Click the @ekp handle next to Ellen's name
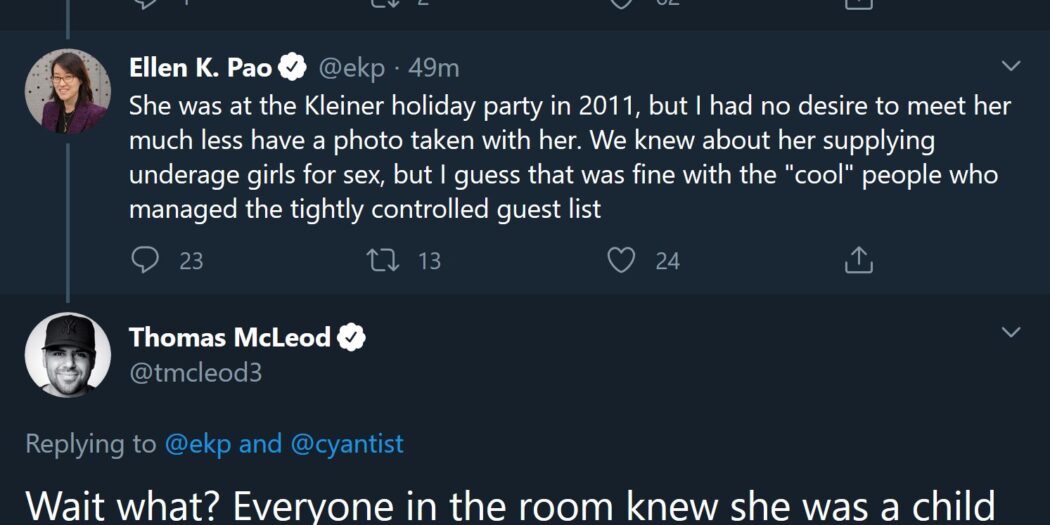1050x525 pixels. 351,68
